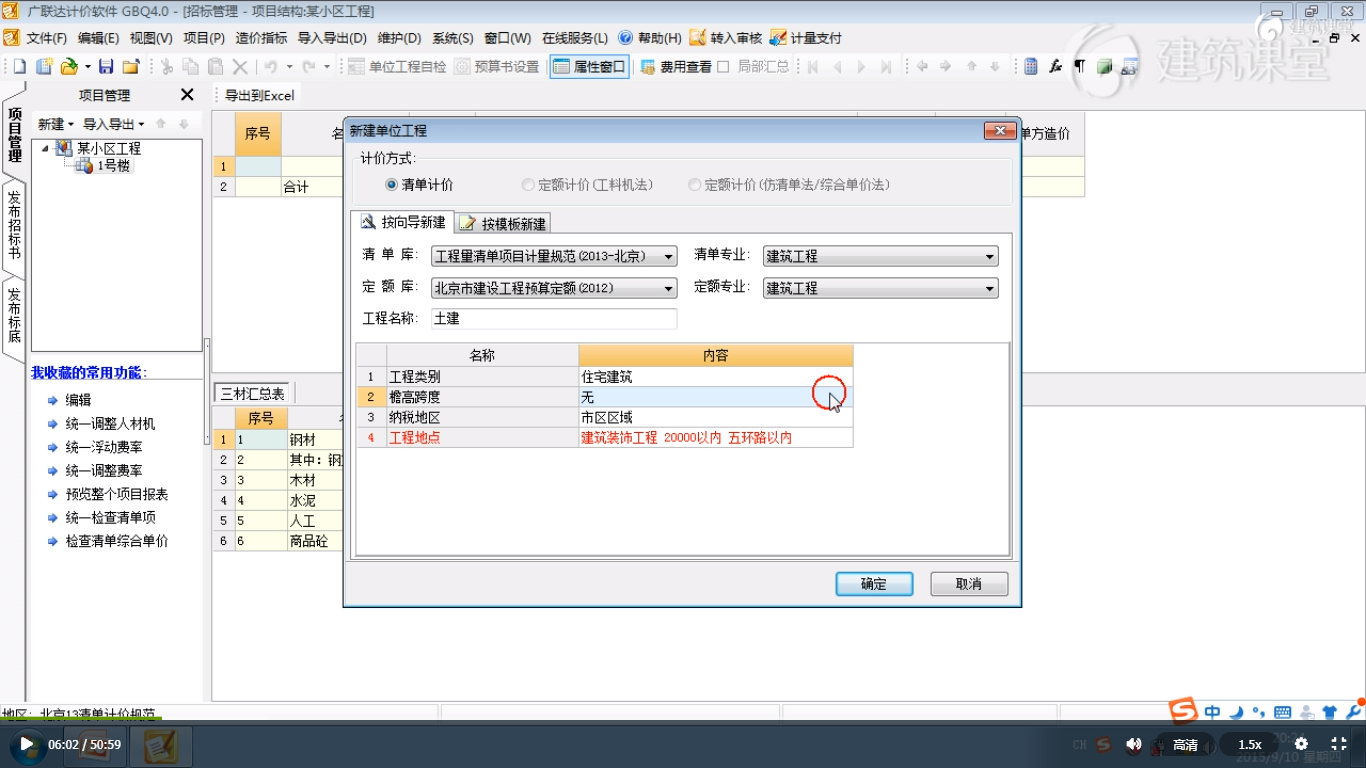Click the fx formula icon
This screenshot has height=768, width=1366.
(1055, 67)
